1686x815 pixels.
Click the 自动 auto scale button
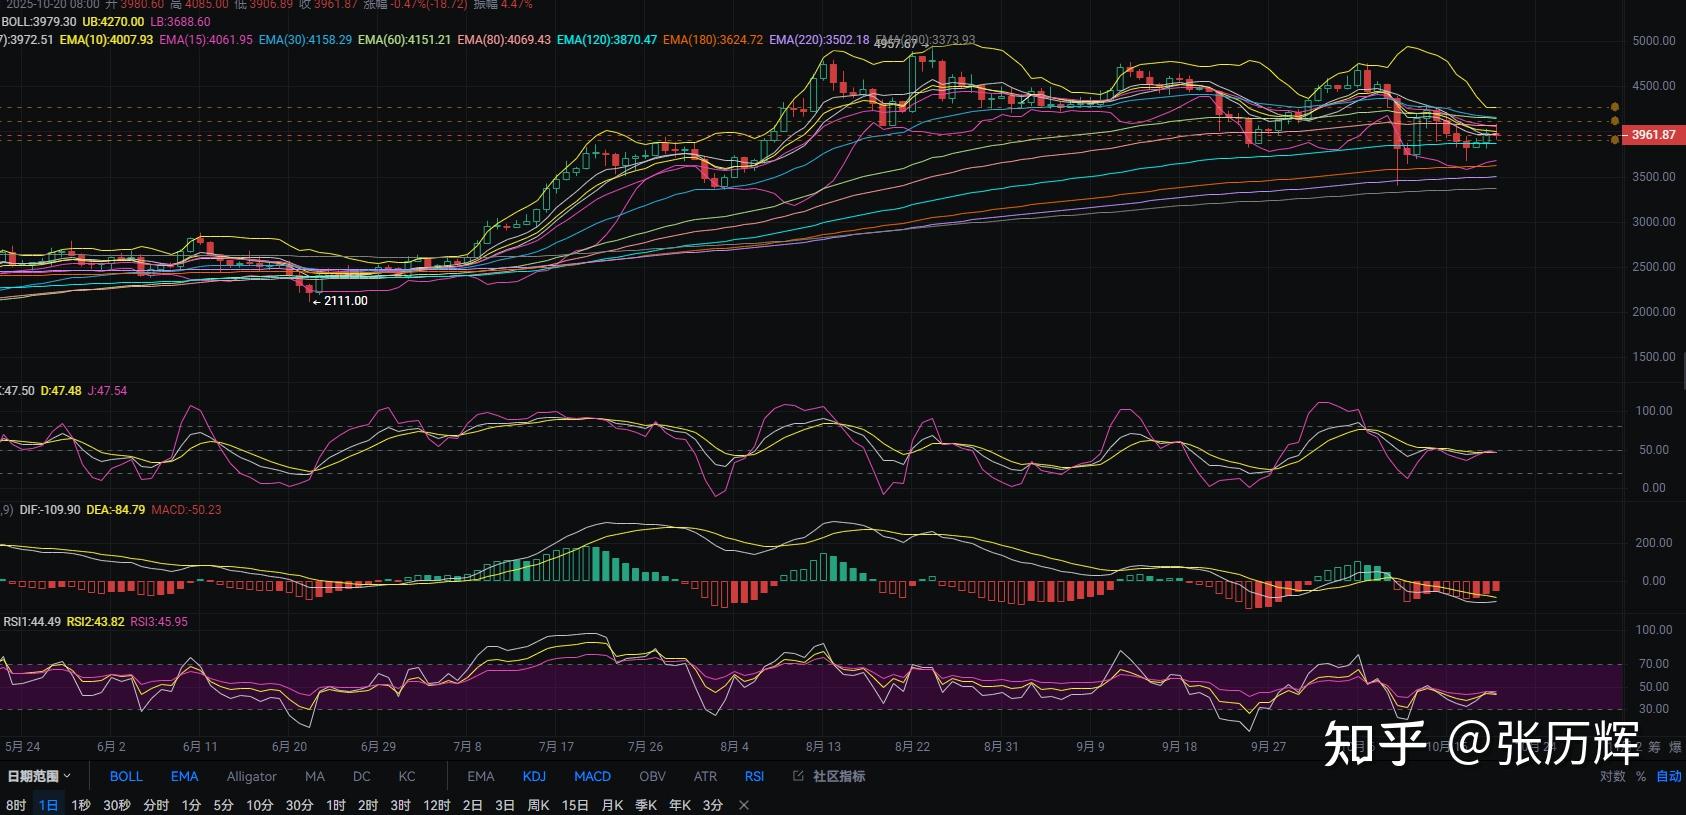point(1669,776)
